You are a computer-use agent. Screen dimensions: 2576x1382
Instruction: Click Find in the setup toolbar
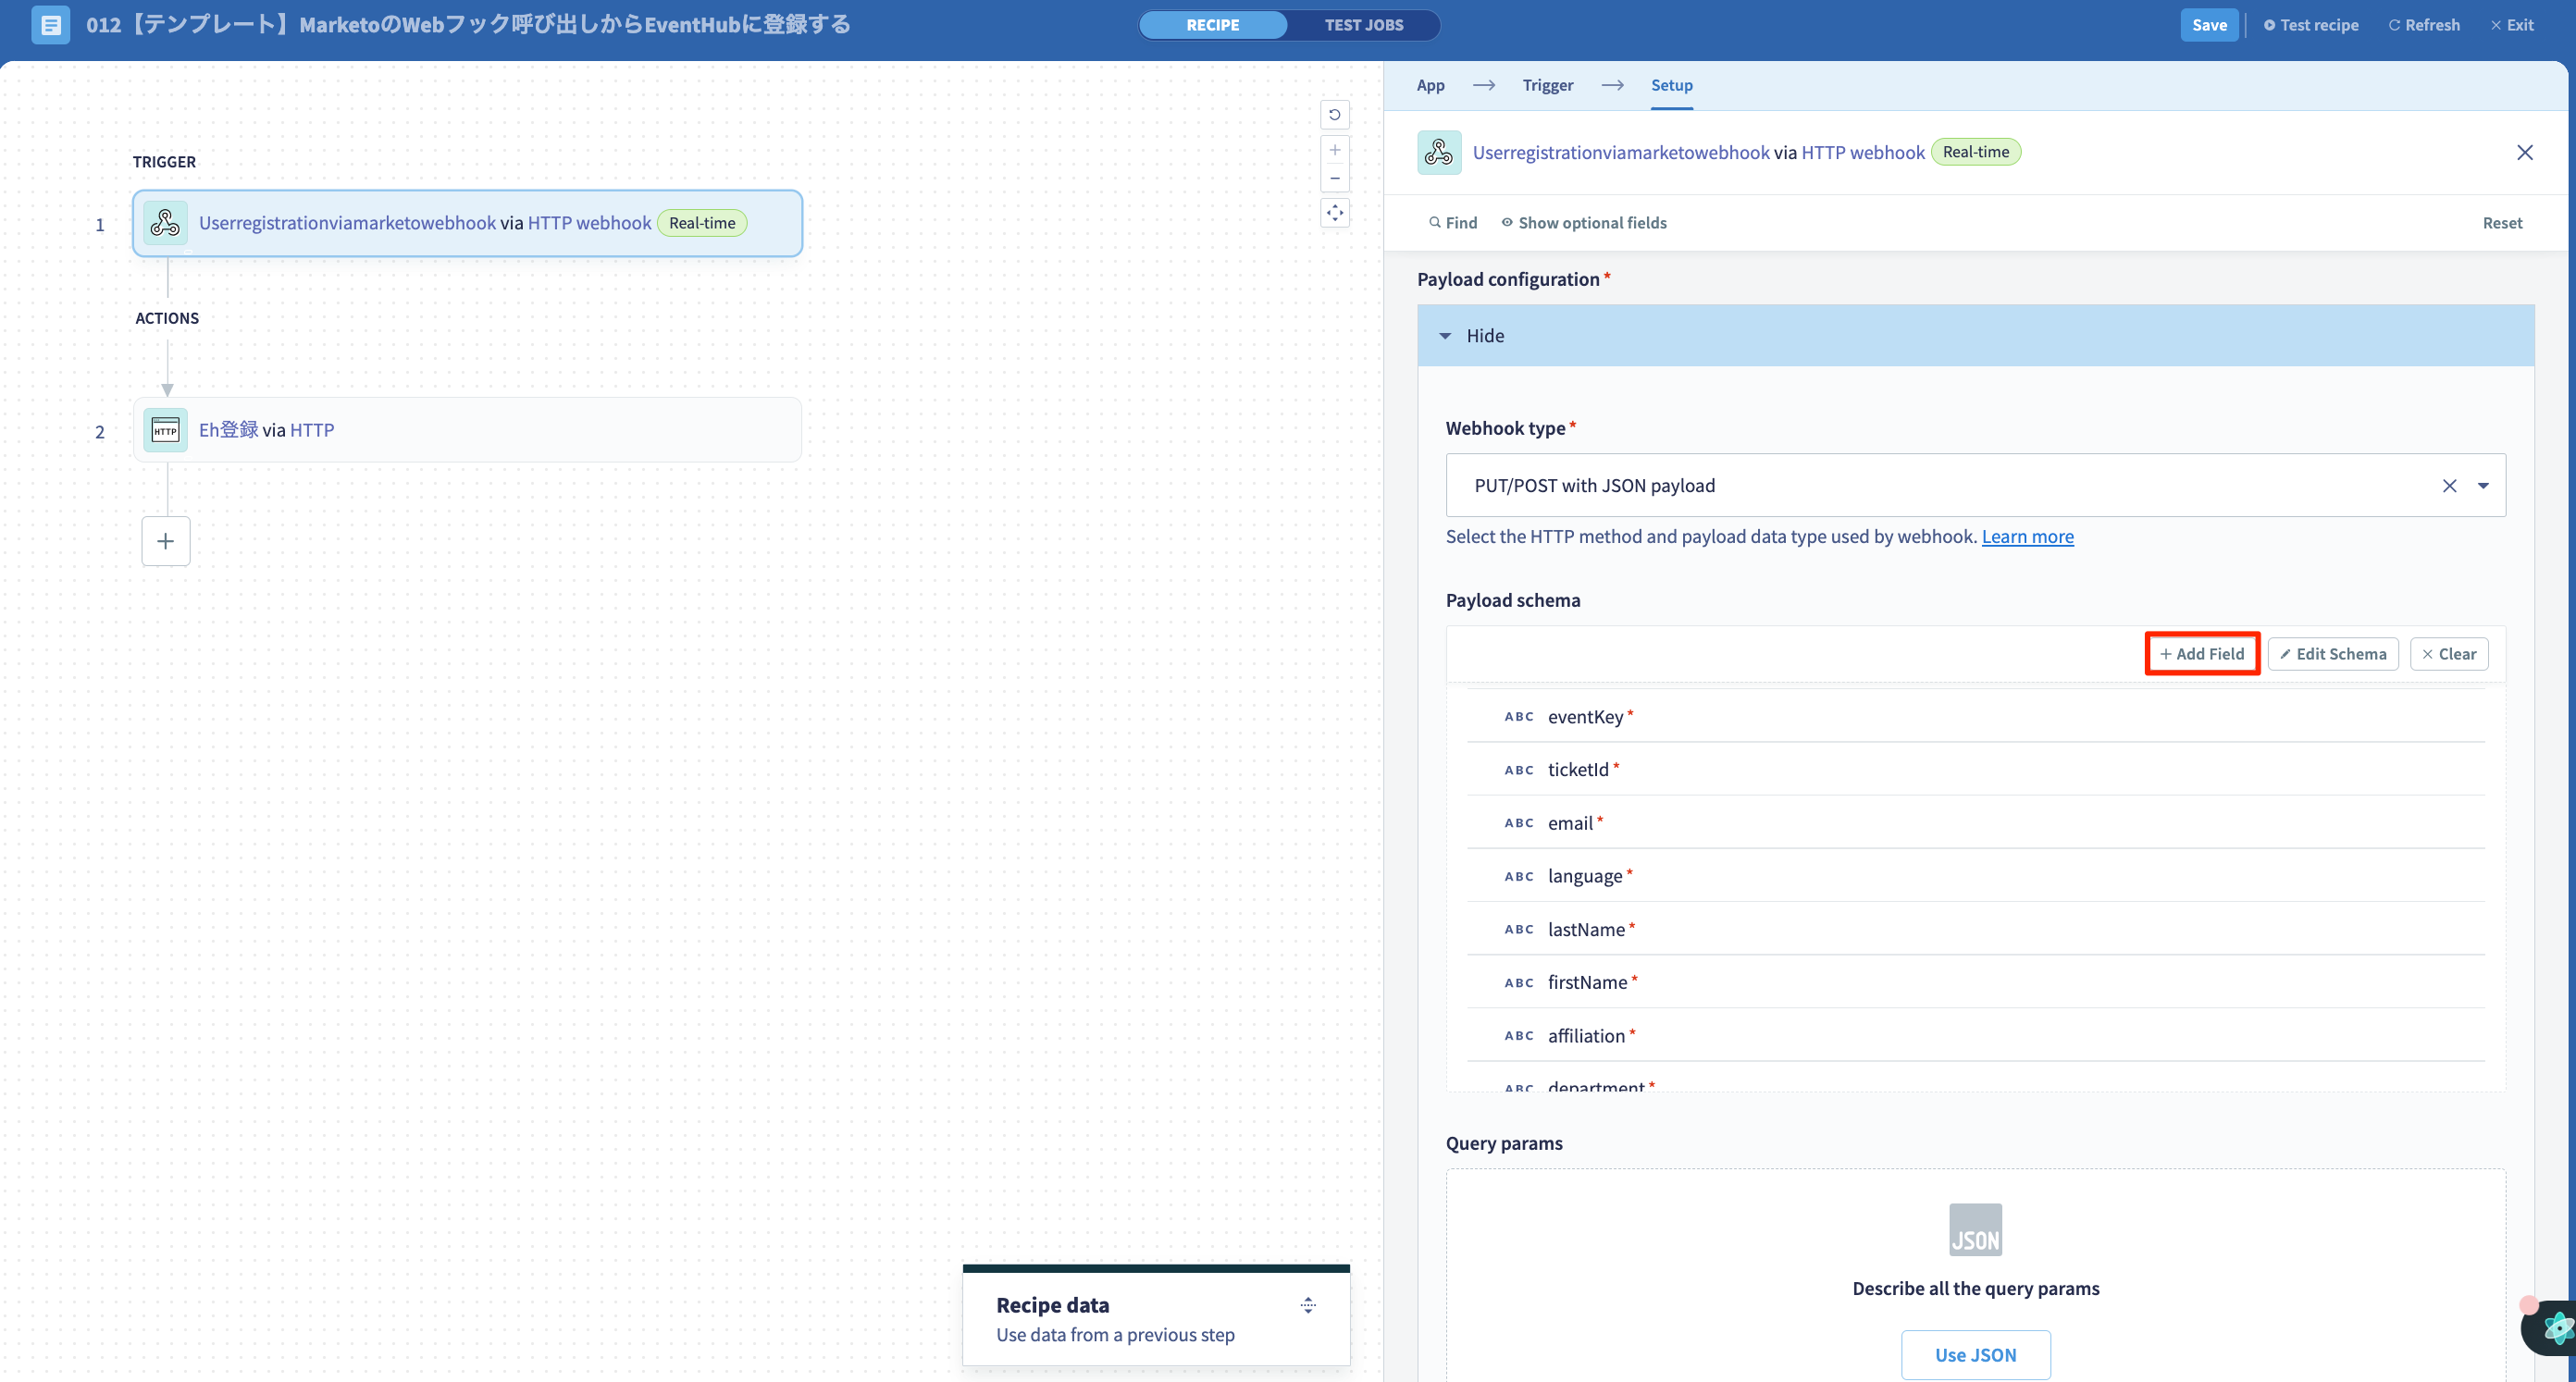tap(1453, 223)
